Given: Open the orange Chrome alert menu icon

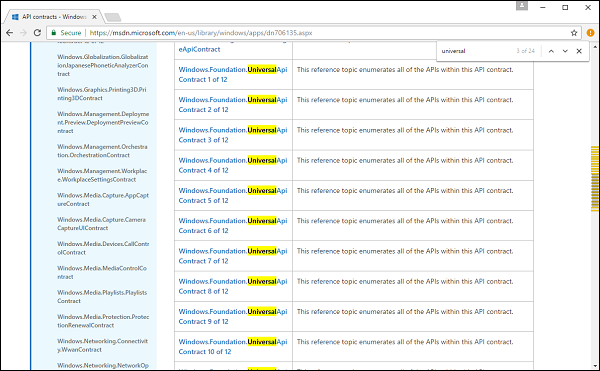Looking at the screenshot, I should 590,33.
